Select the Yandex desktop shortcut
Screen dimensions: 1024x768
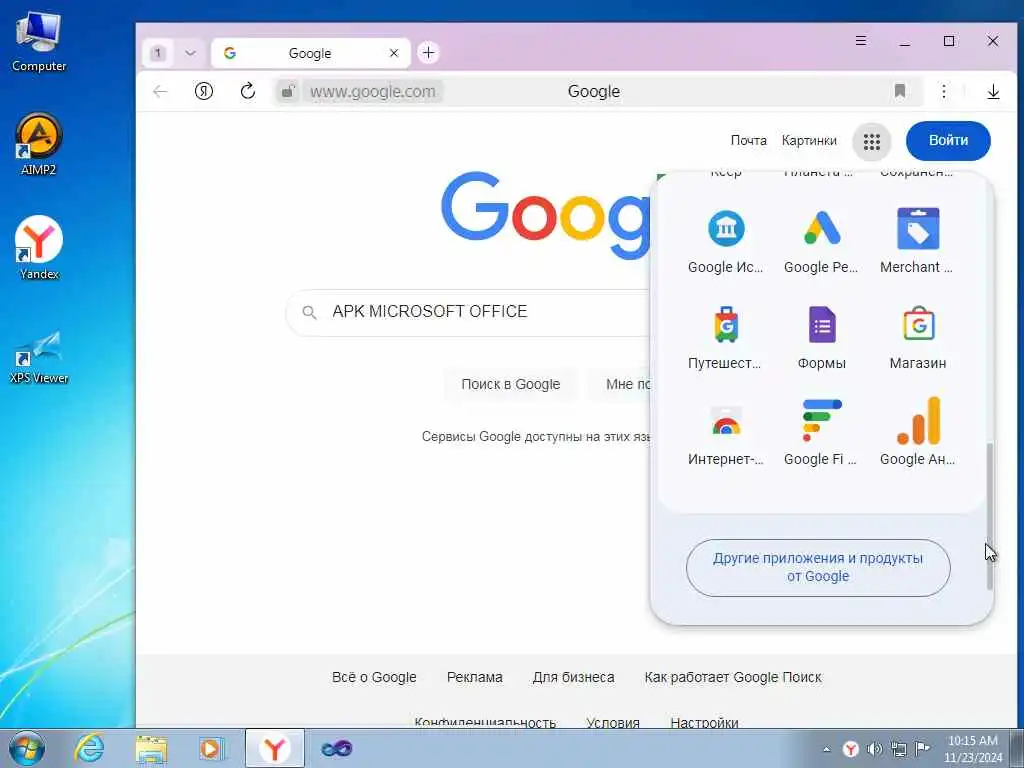[39, 248]
